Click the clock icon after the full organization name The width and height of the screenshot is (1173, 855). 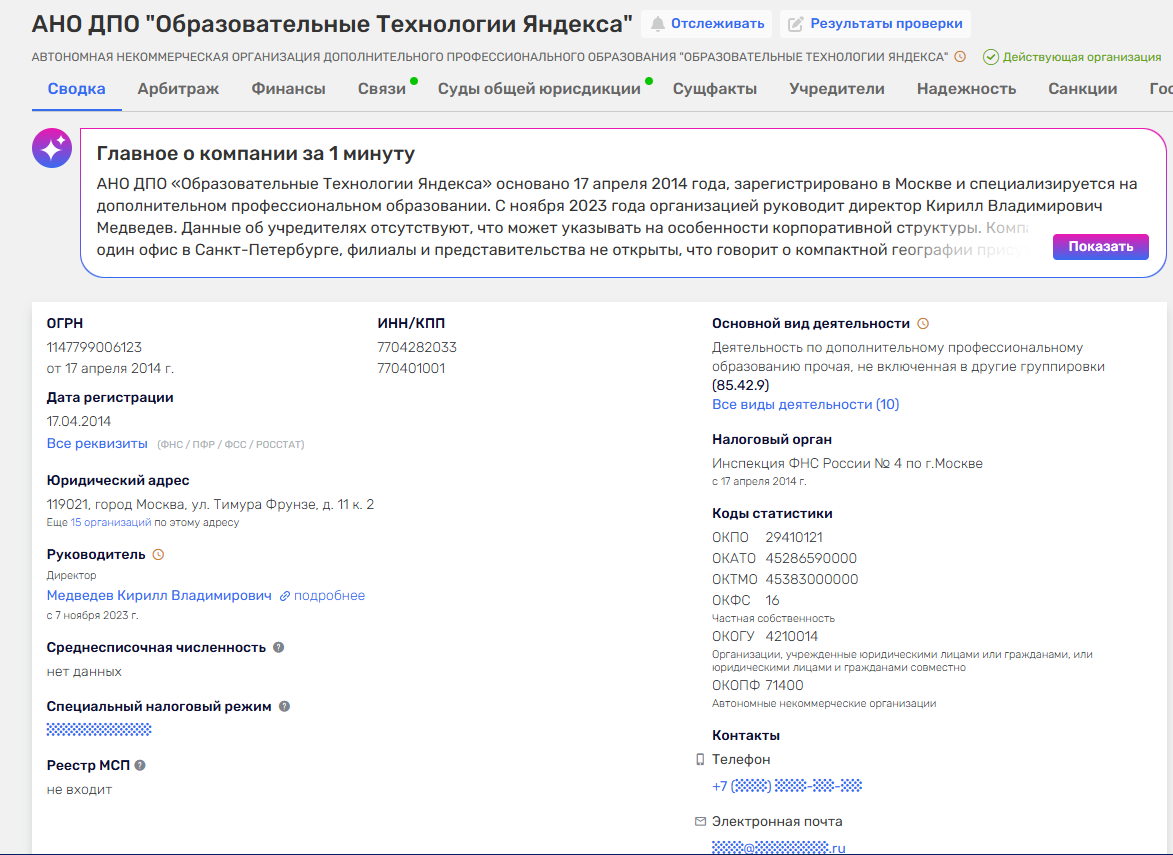pyautogui.click(x=961, y=57)
